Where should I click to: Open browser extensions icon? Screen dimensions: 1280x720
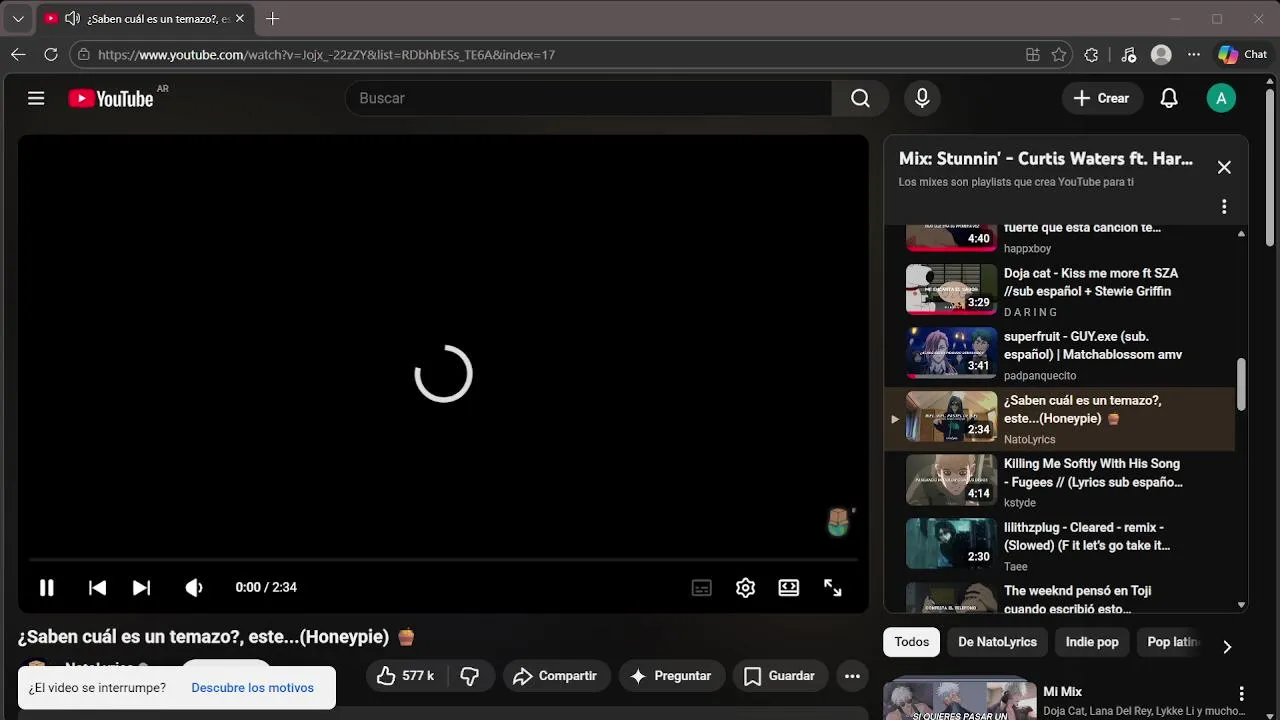click(1091, 55)
